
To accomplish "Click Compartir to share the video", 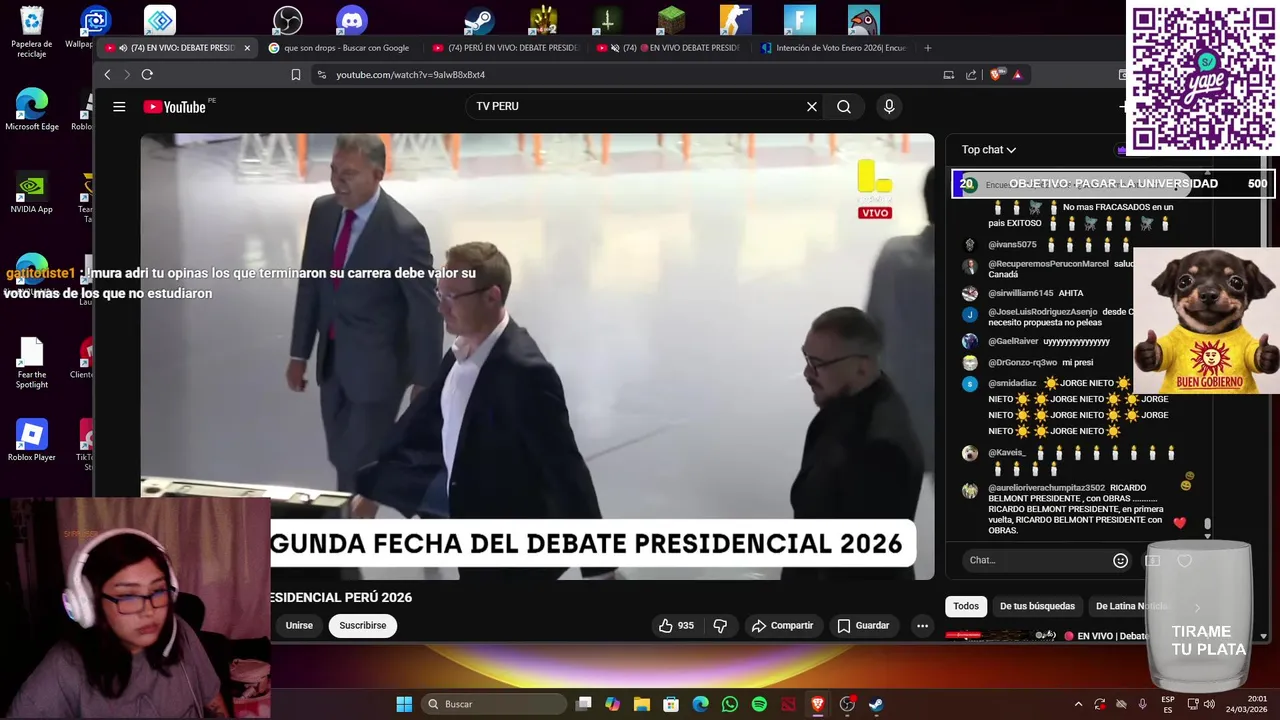I will tap(782, 626).
